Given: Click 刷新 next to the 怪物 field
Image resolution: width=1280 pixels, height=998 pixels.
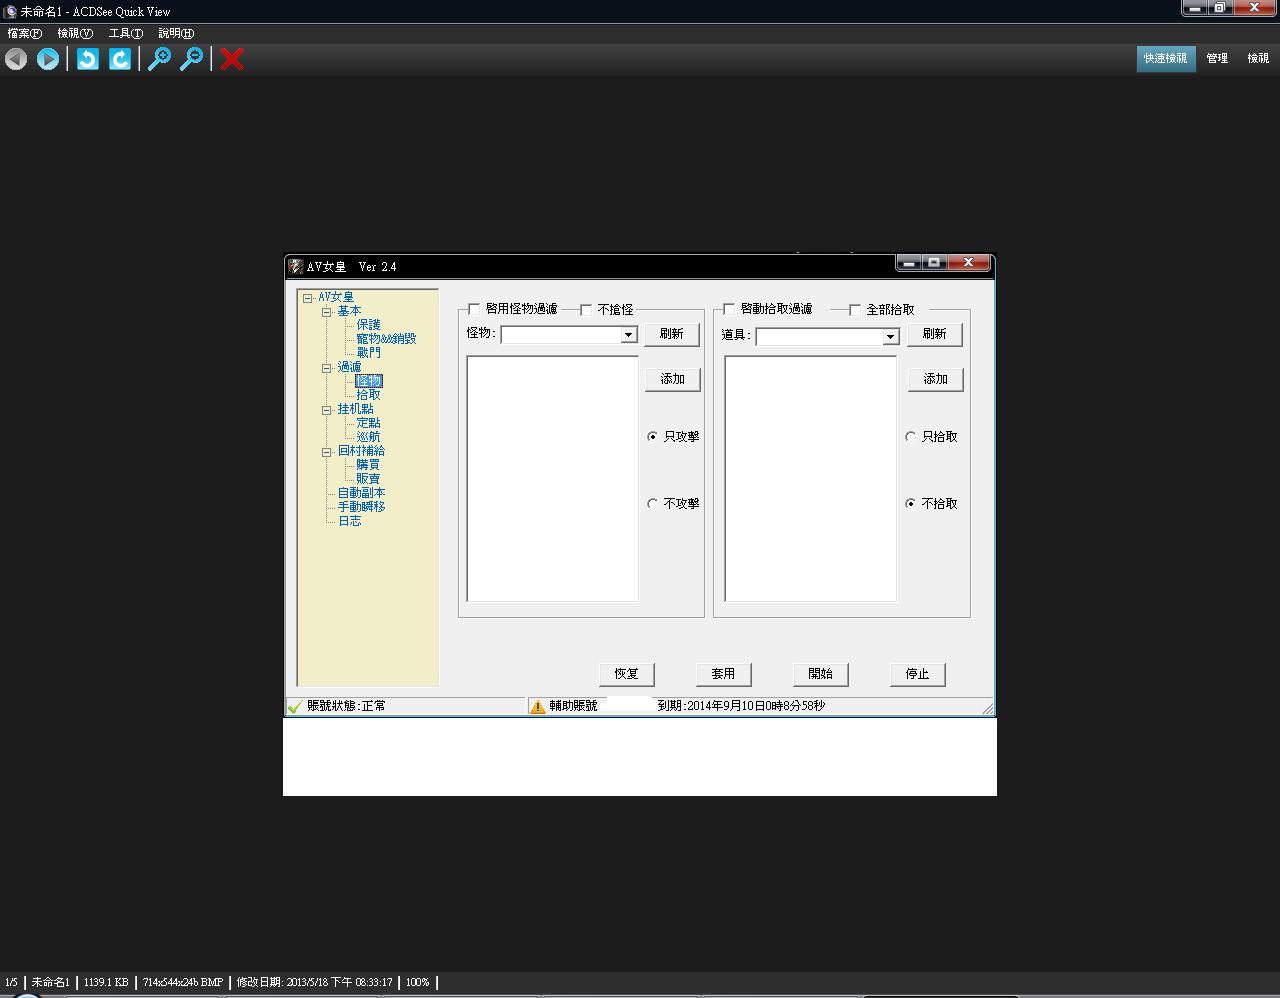Looking at the screenshot, I should tap(672, 334).
